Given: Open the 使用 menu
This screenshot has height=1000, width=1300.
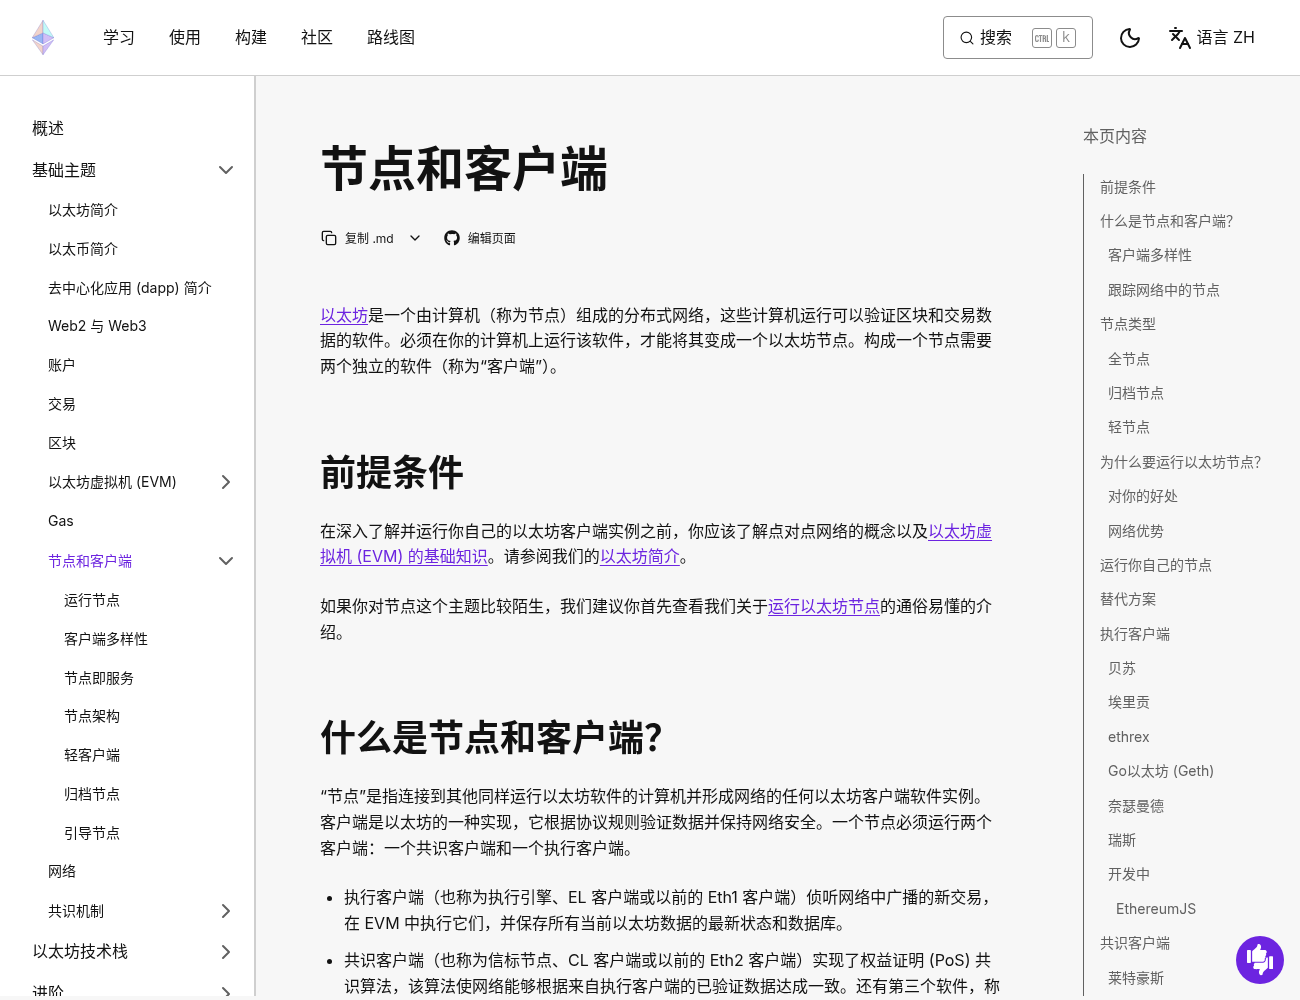Looking at the screenshot, I should point(185,38).
